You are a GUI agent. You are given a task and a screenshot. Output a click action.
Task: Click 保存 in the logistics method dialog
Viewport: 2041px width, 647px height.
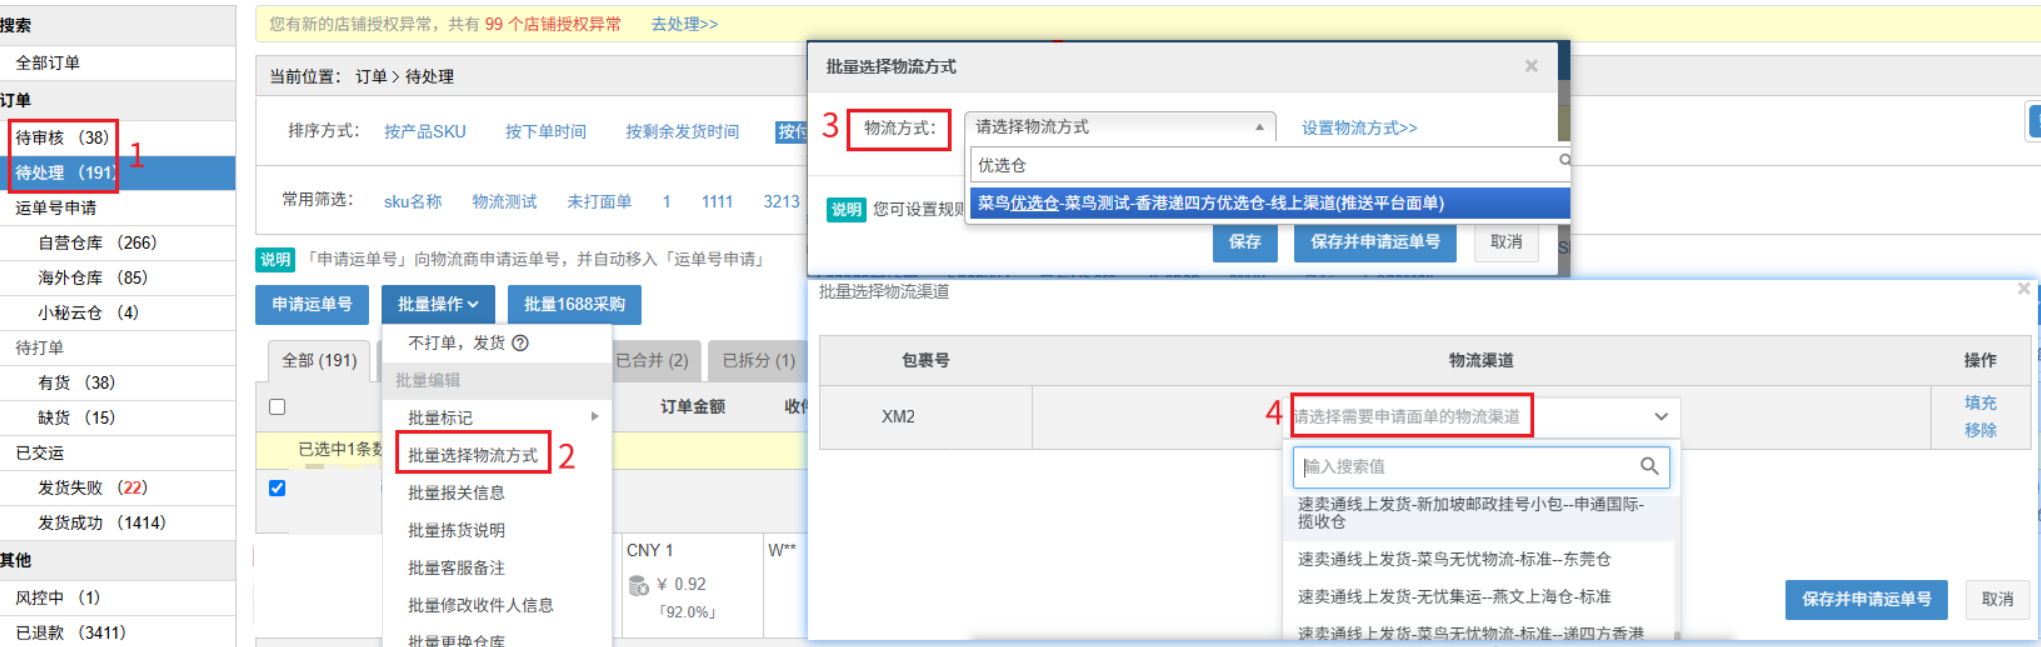point(1245,242)
